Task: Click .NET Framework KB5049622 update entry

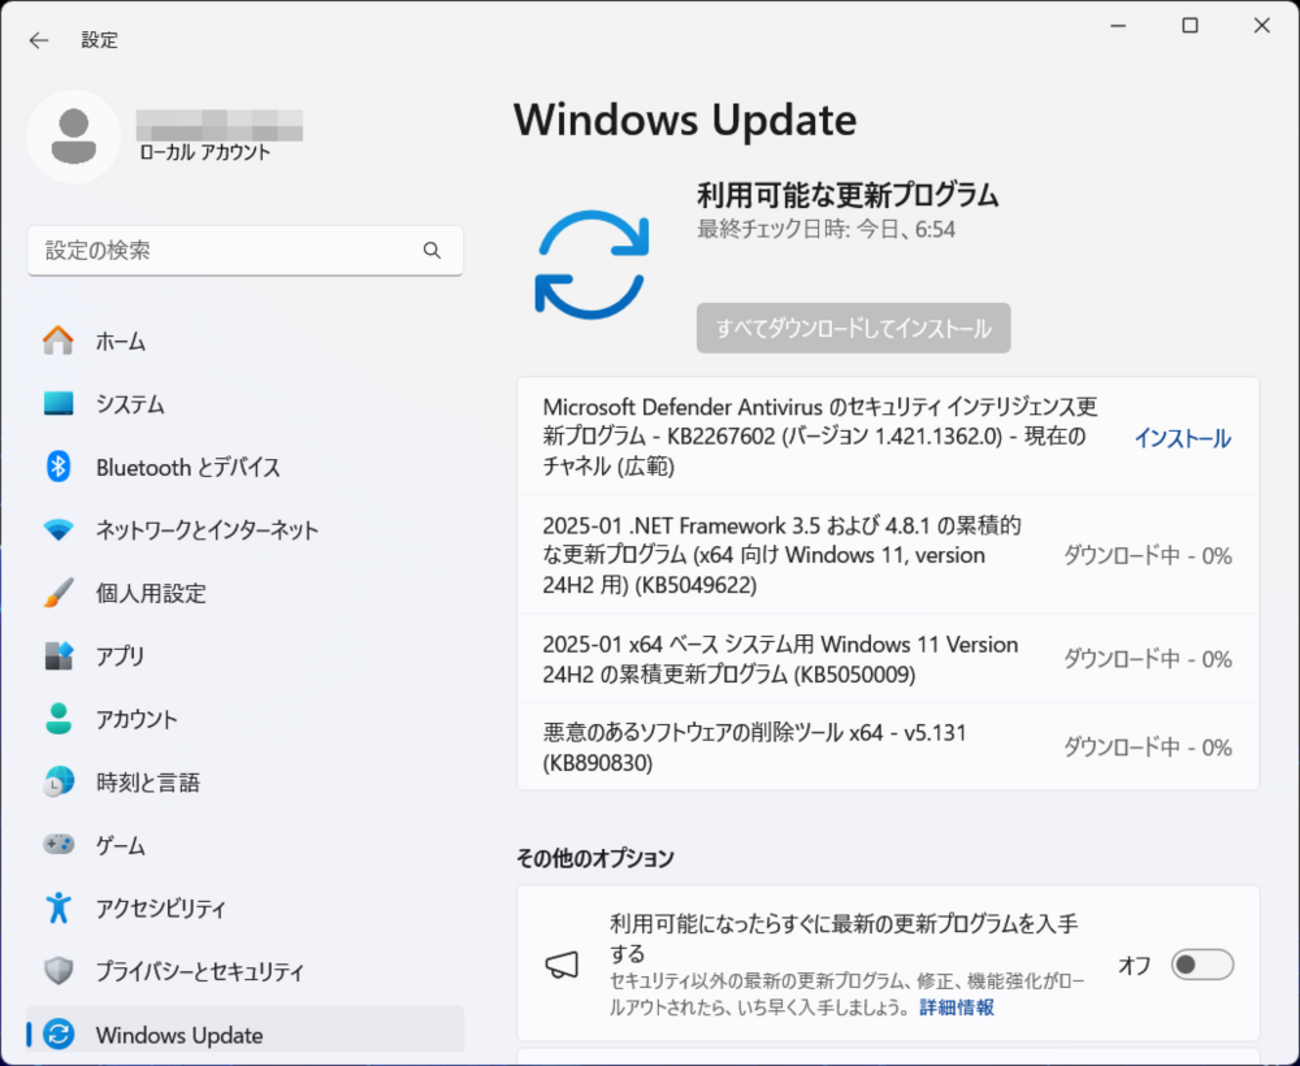Action: point(888,555)
